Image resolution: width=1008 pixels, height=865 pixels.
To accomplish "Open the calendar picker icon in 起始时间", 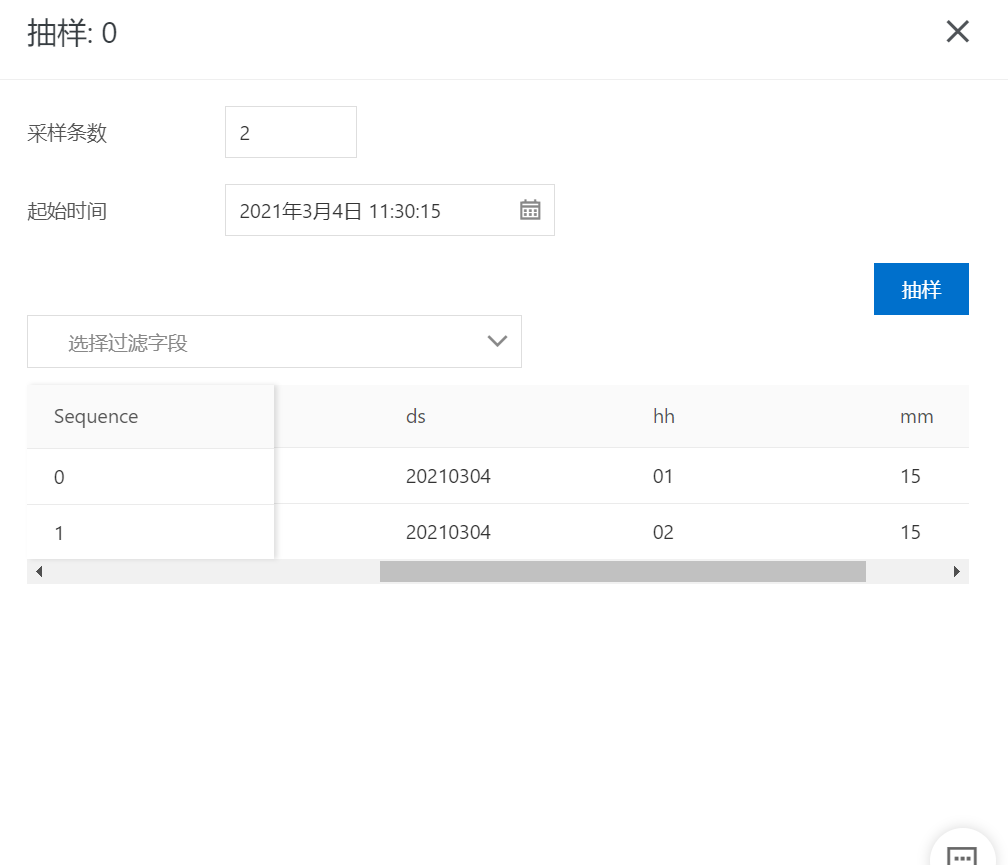I will click(x=530, y=210).
